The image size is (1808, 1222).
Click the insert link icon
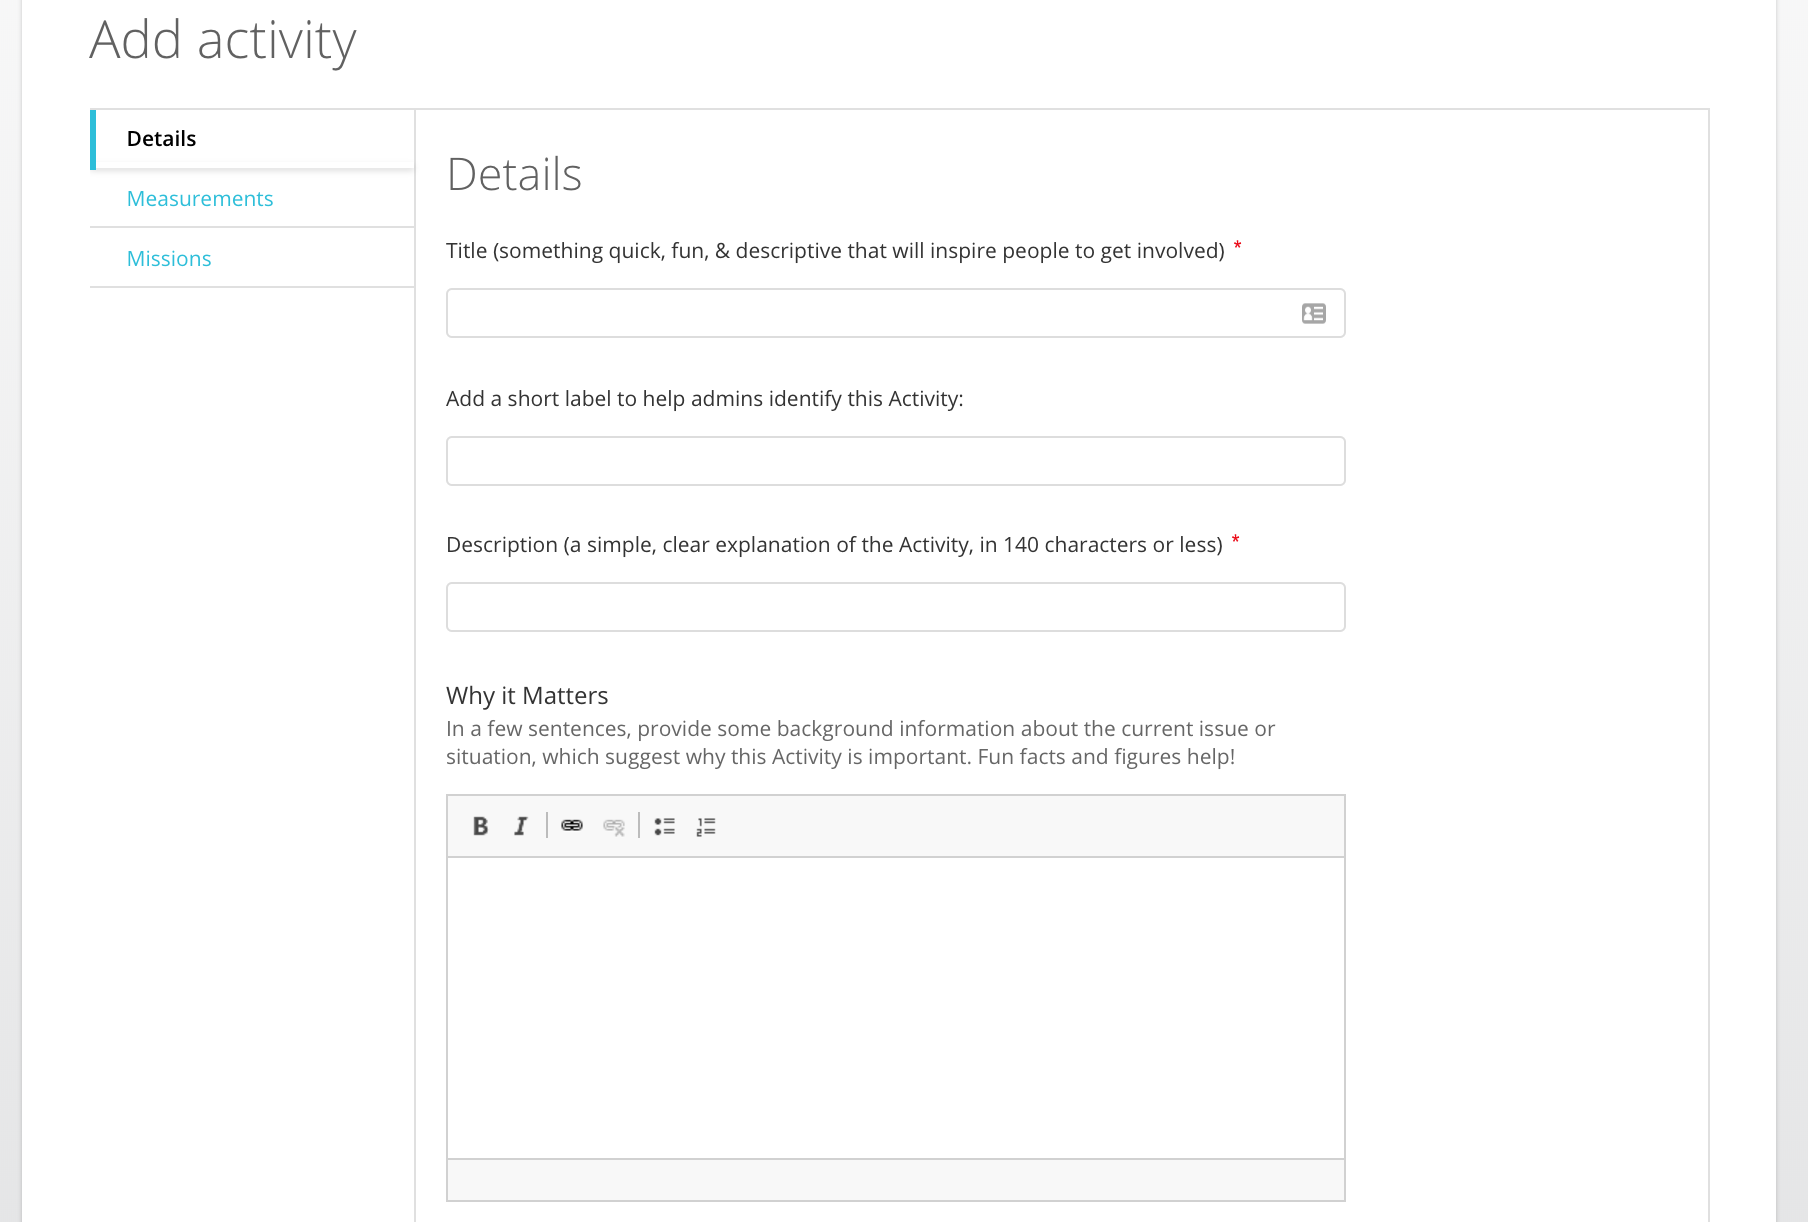pos(572,826)
